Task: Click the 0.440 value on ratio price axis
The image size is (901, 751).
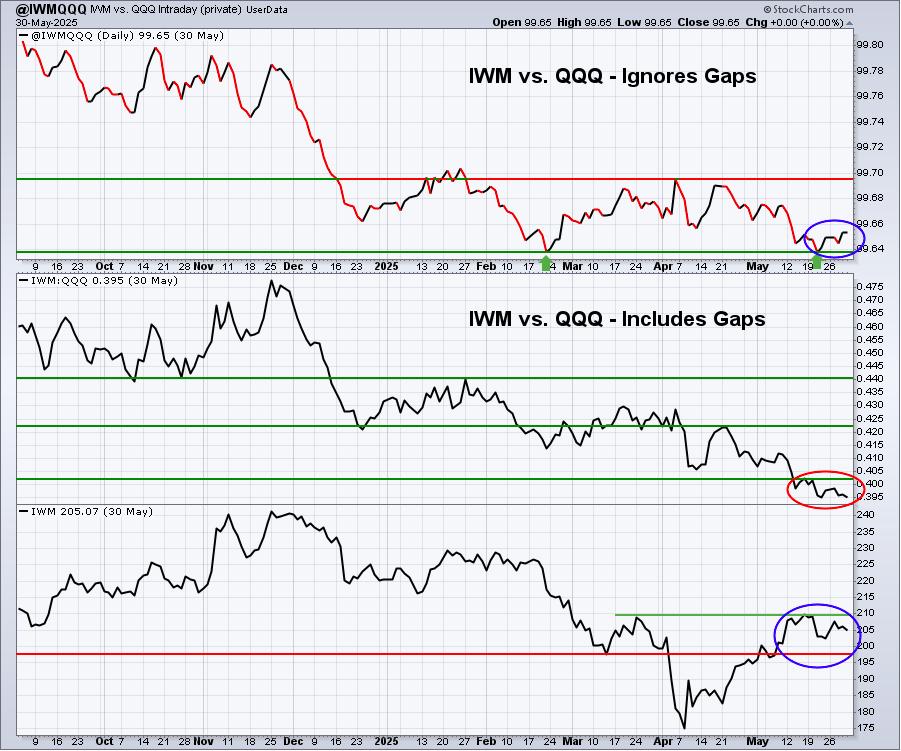Action: [871, 378]
